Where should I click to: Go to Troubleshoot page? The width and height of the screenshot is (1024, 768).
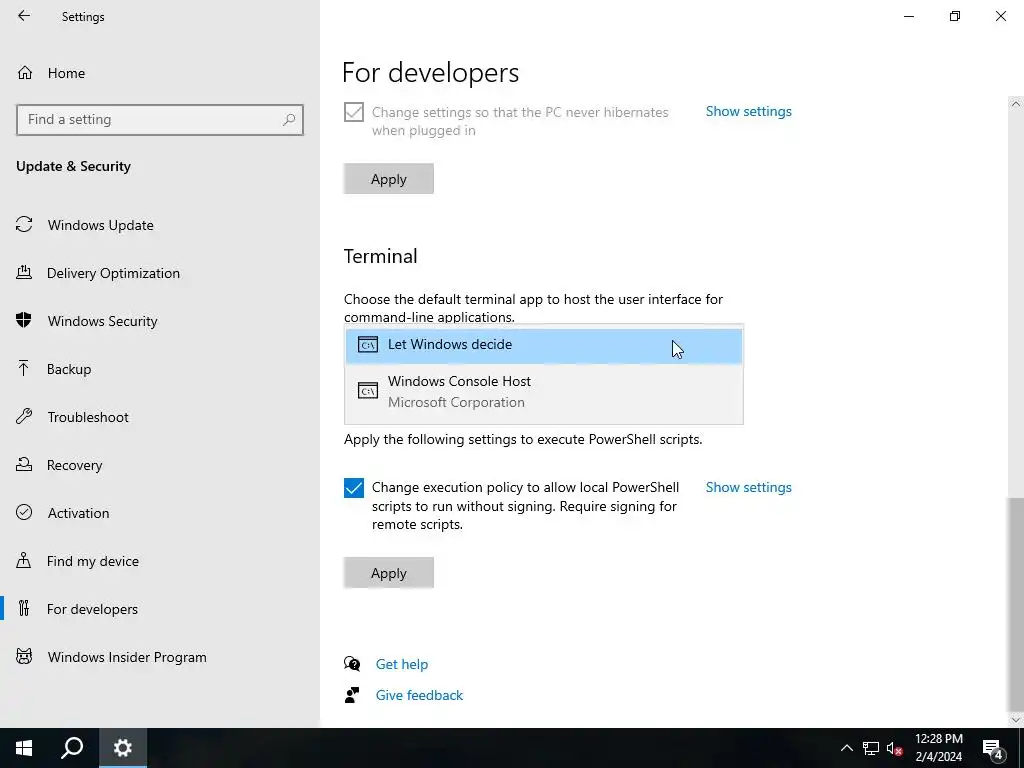pyautogui.click(x=88, y=417)
